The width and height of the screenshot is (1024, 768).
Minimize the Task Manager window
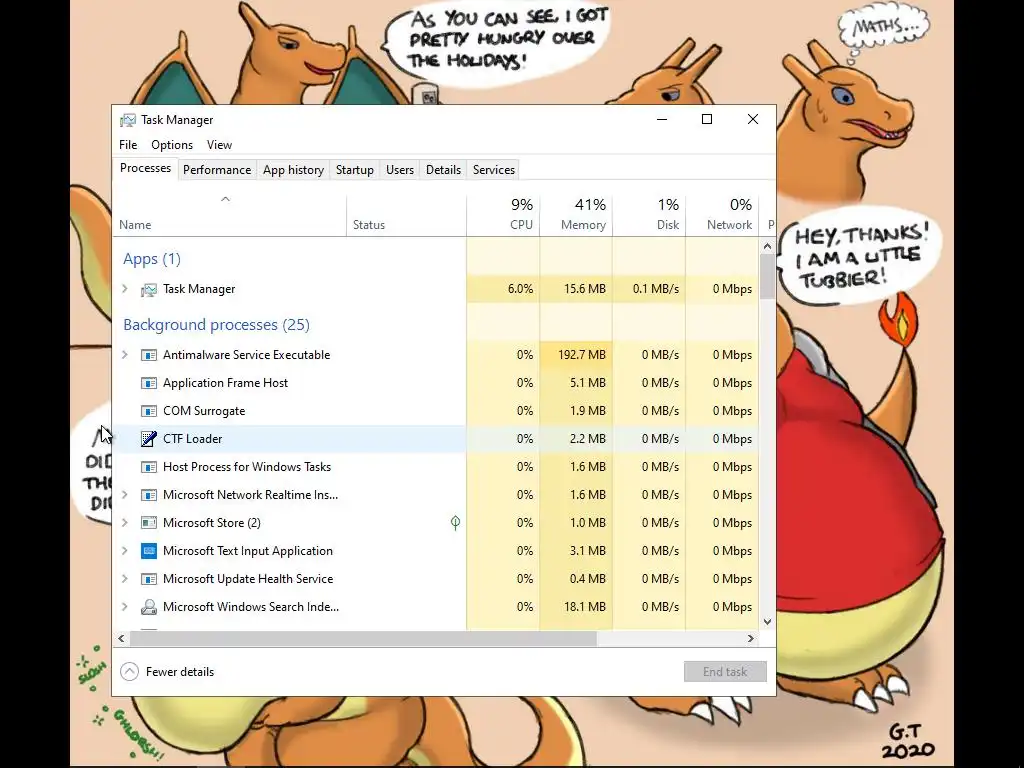(x=662, y=119)
